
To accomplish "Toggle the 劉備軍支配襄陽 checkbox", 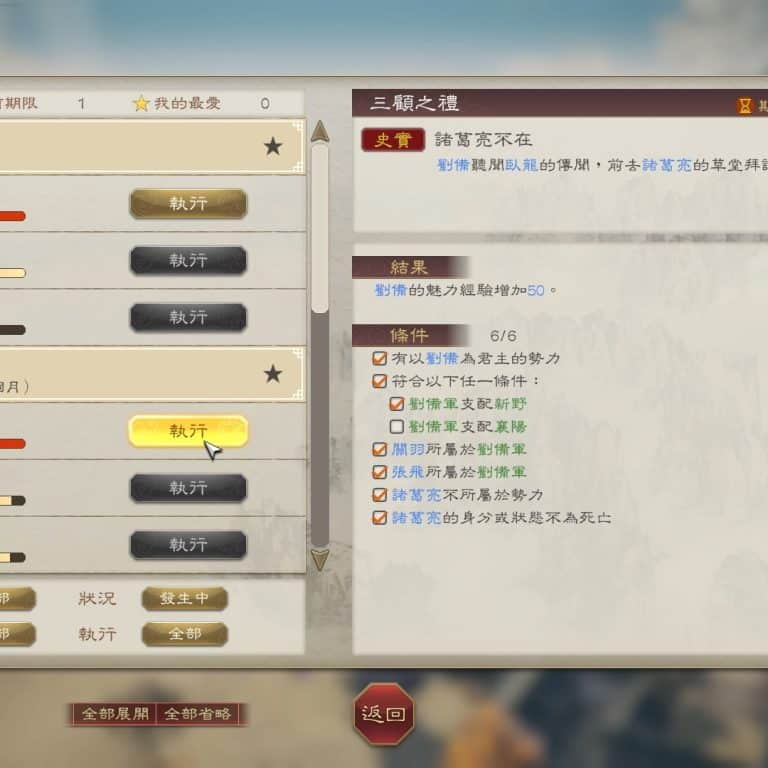I will (396, 427).
